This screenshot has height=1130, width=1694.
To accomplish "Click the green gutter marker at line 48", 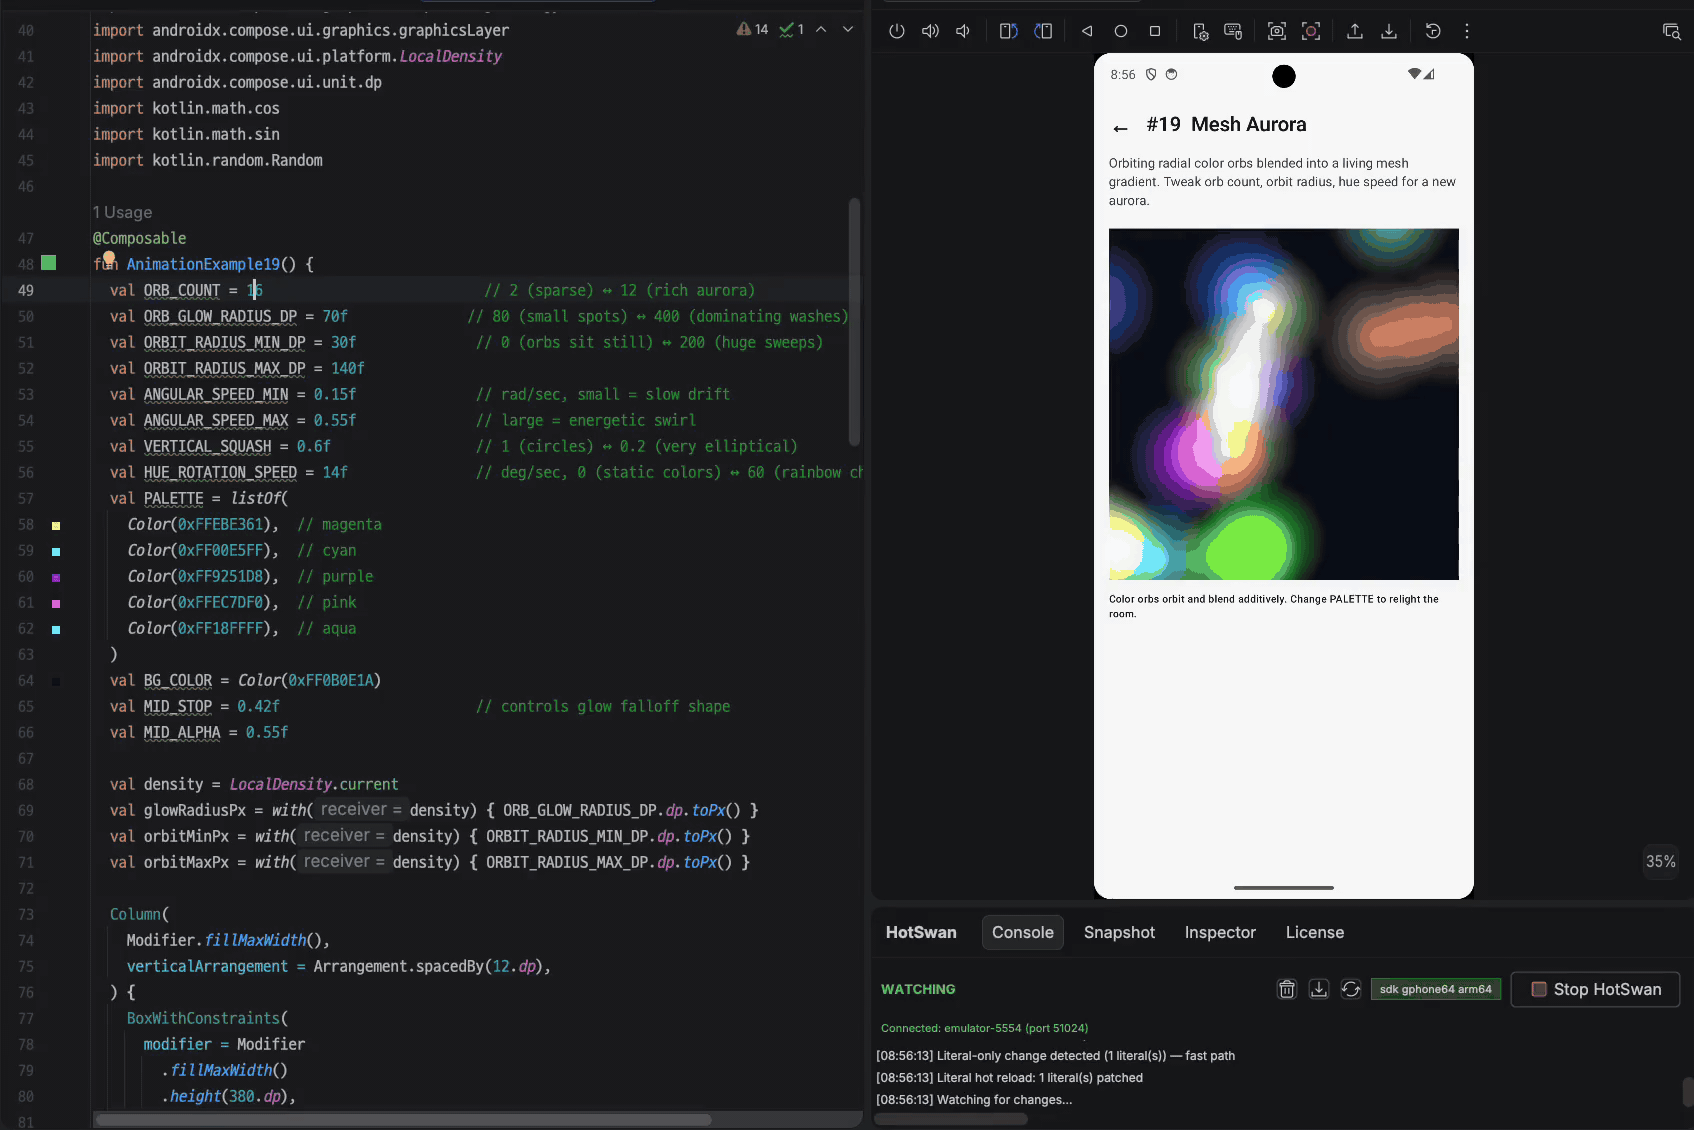I will (48, 263).
